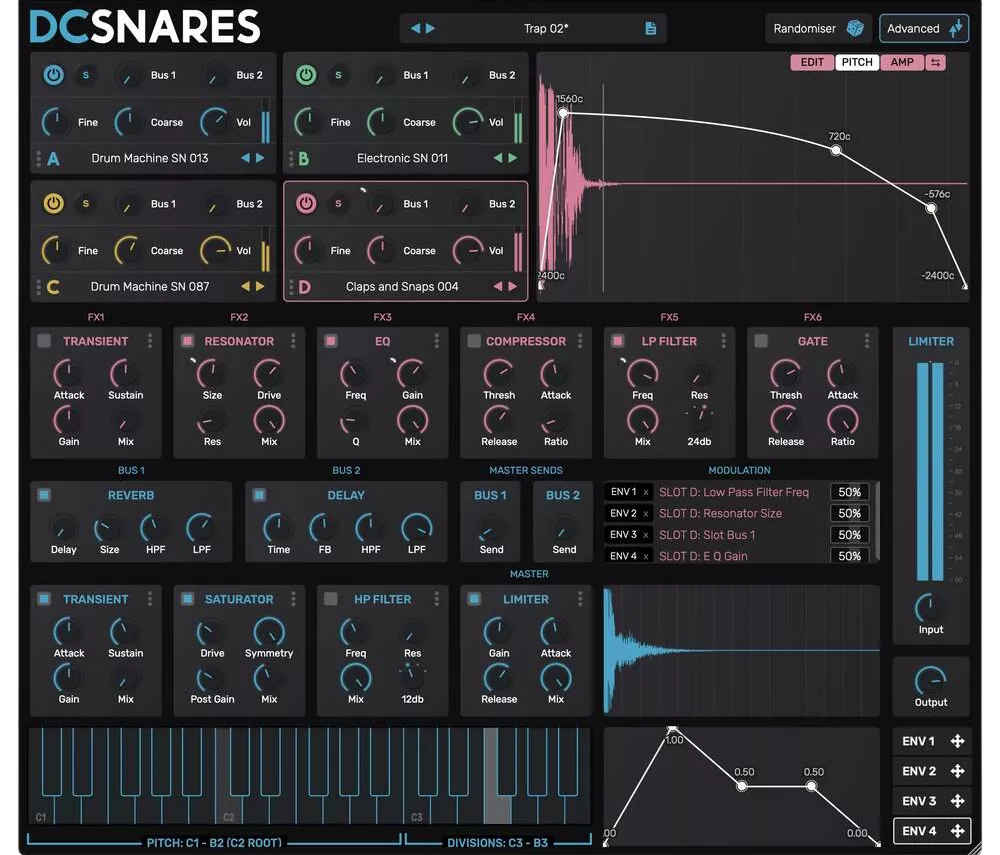Switch to the PITCH tab
Viewport: 1000px width, 855px height.
(856, 62)
